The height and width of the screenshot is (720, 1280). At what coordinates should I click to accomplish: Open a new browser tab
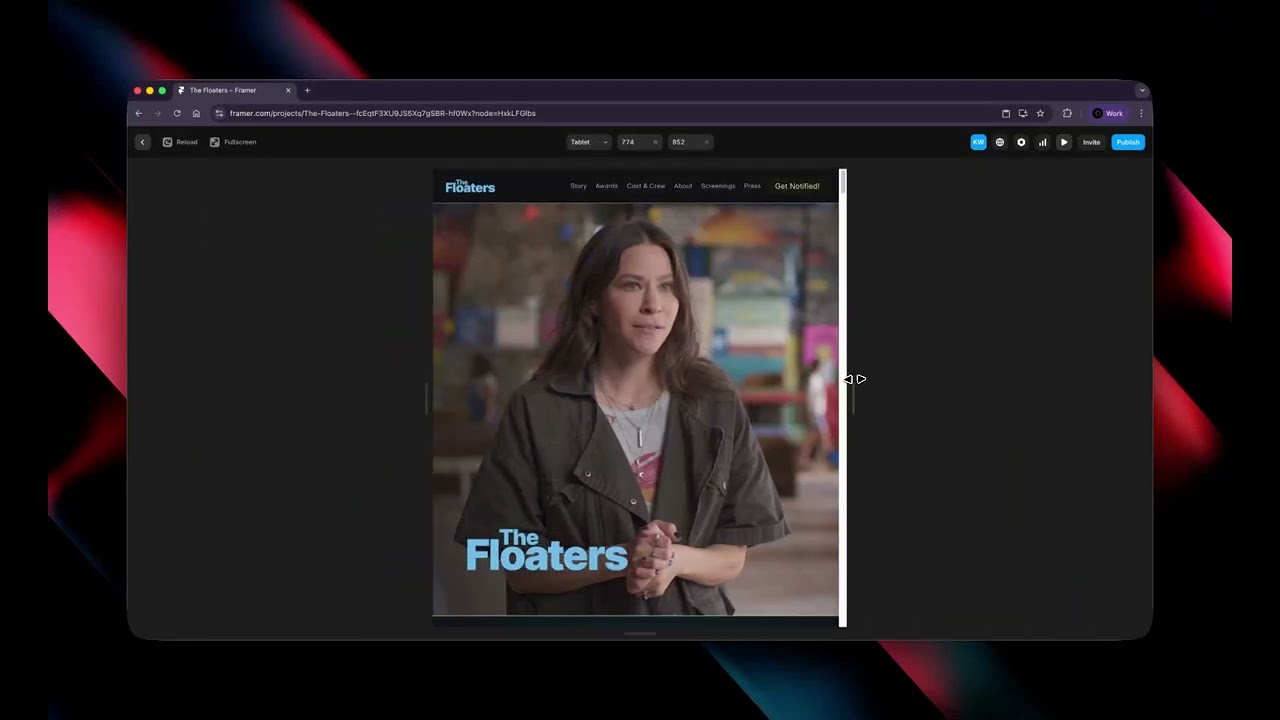coord(307,90)
